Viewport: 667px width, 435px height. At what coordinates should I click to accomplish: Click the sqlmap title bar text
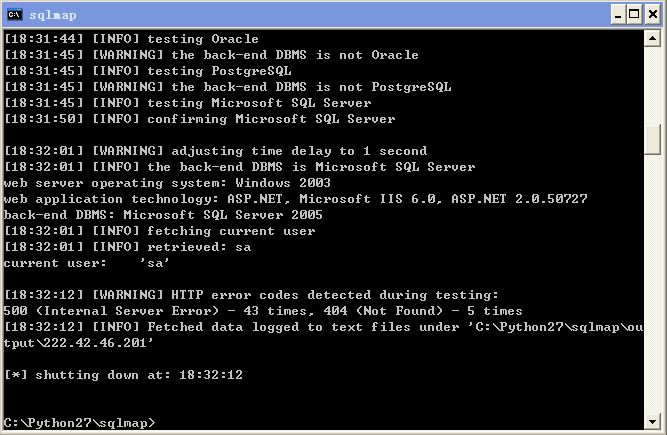coord(53,15)
